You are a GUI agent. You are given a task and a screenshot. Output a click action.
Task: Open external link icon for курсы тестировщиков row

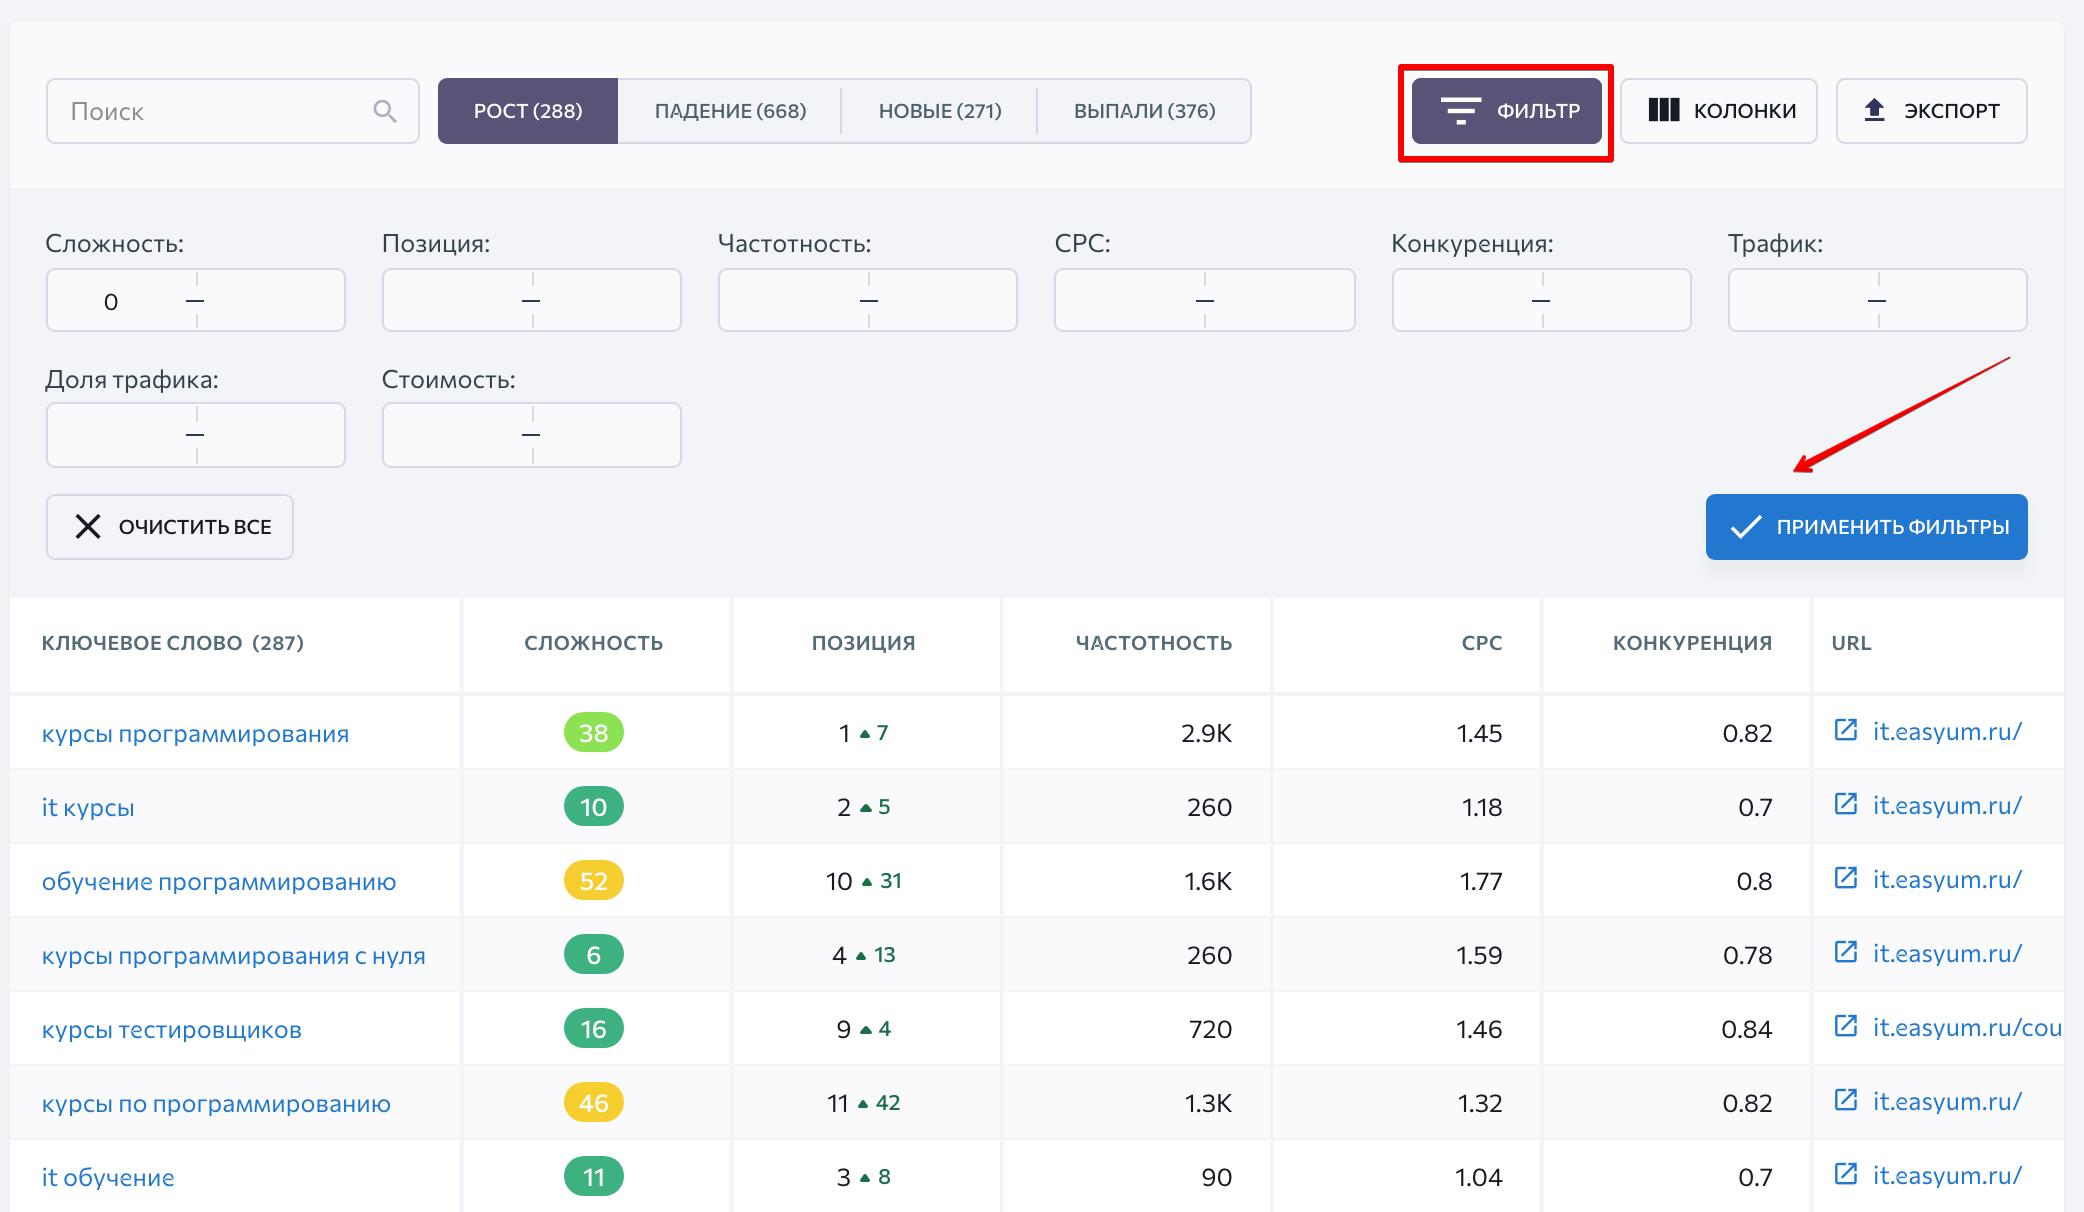[x=1846, y=1026]
